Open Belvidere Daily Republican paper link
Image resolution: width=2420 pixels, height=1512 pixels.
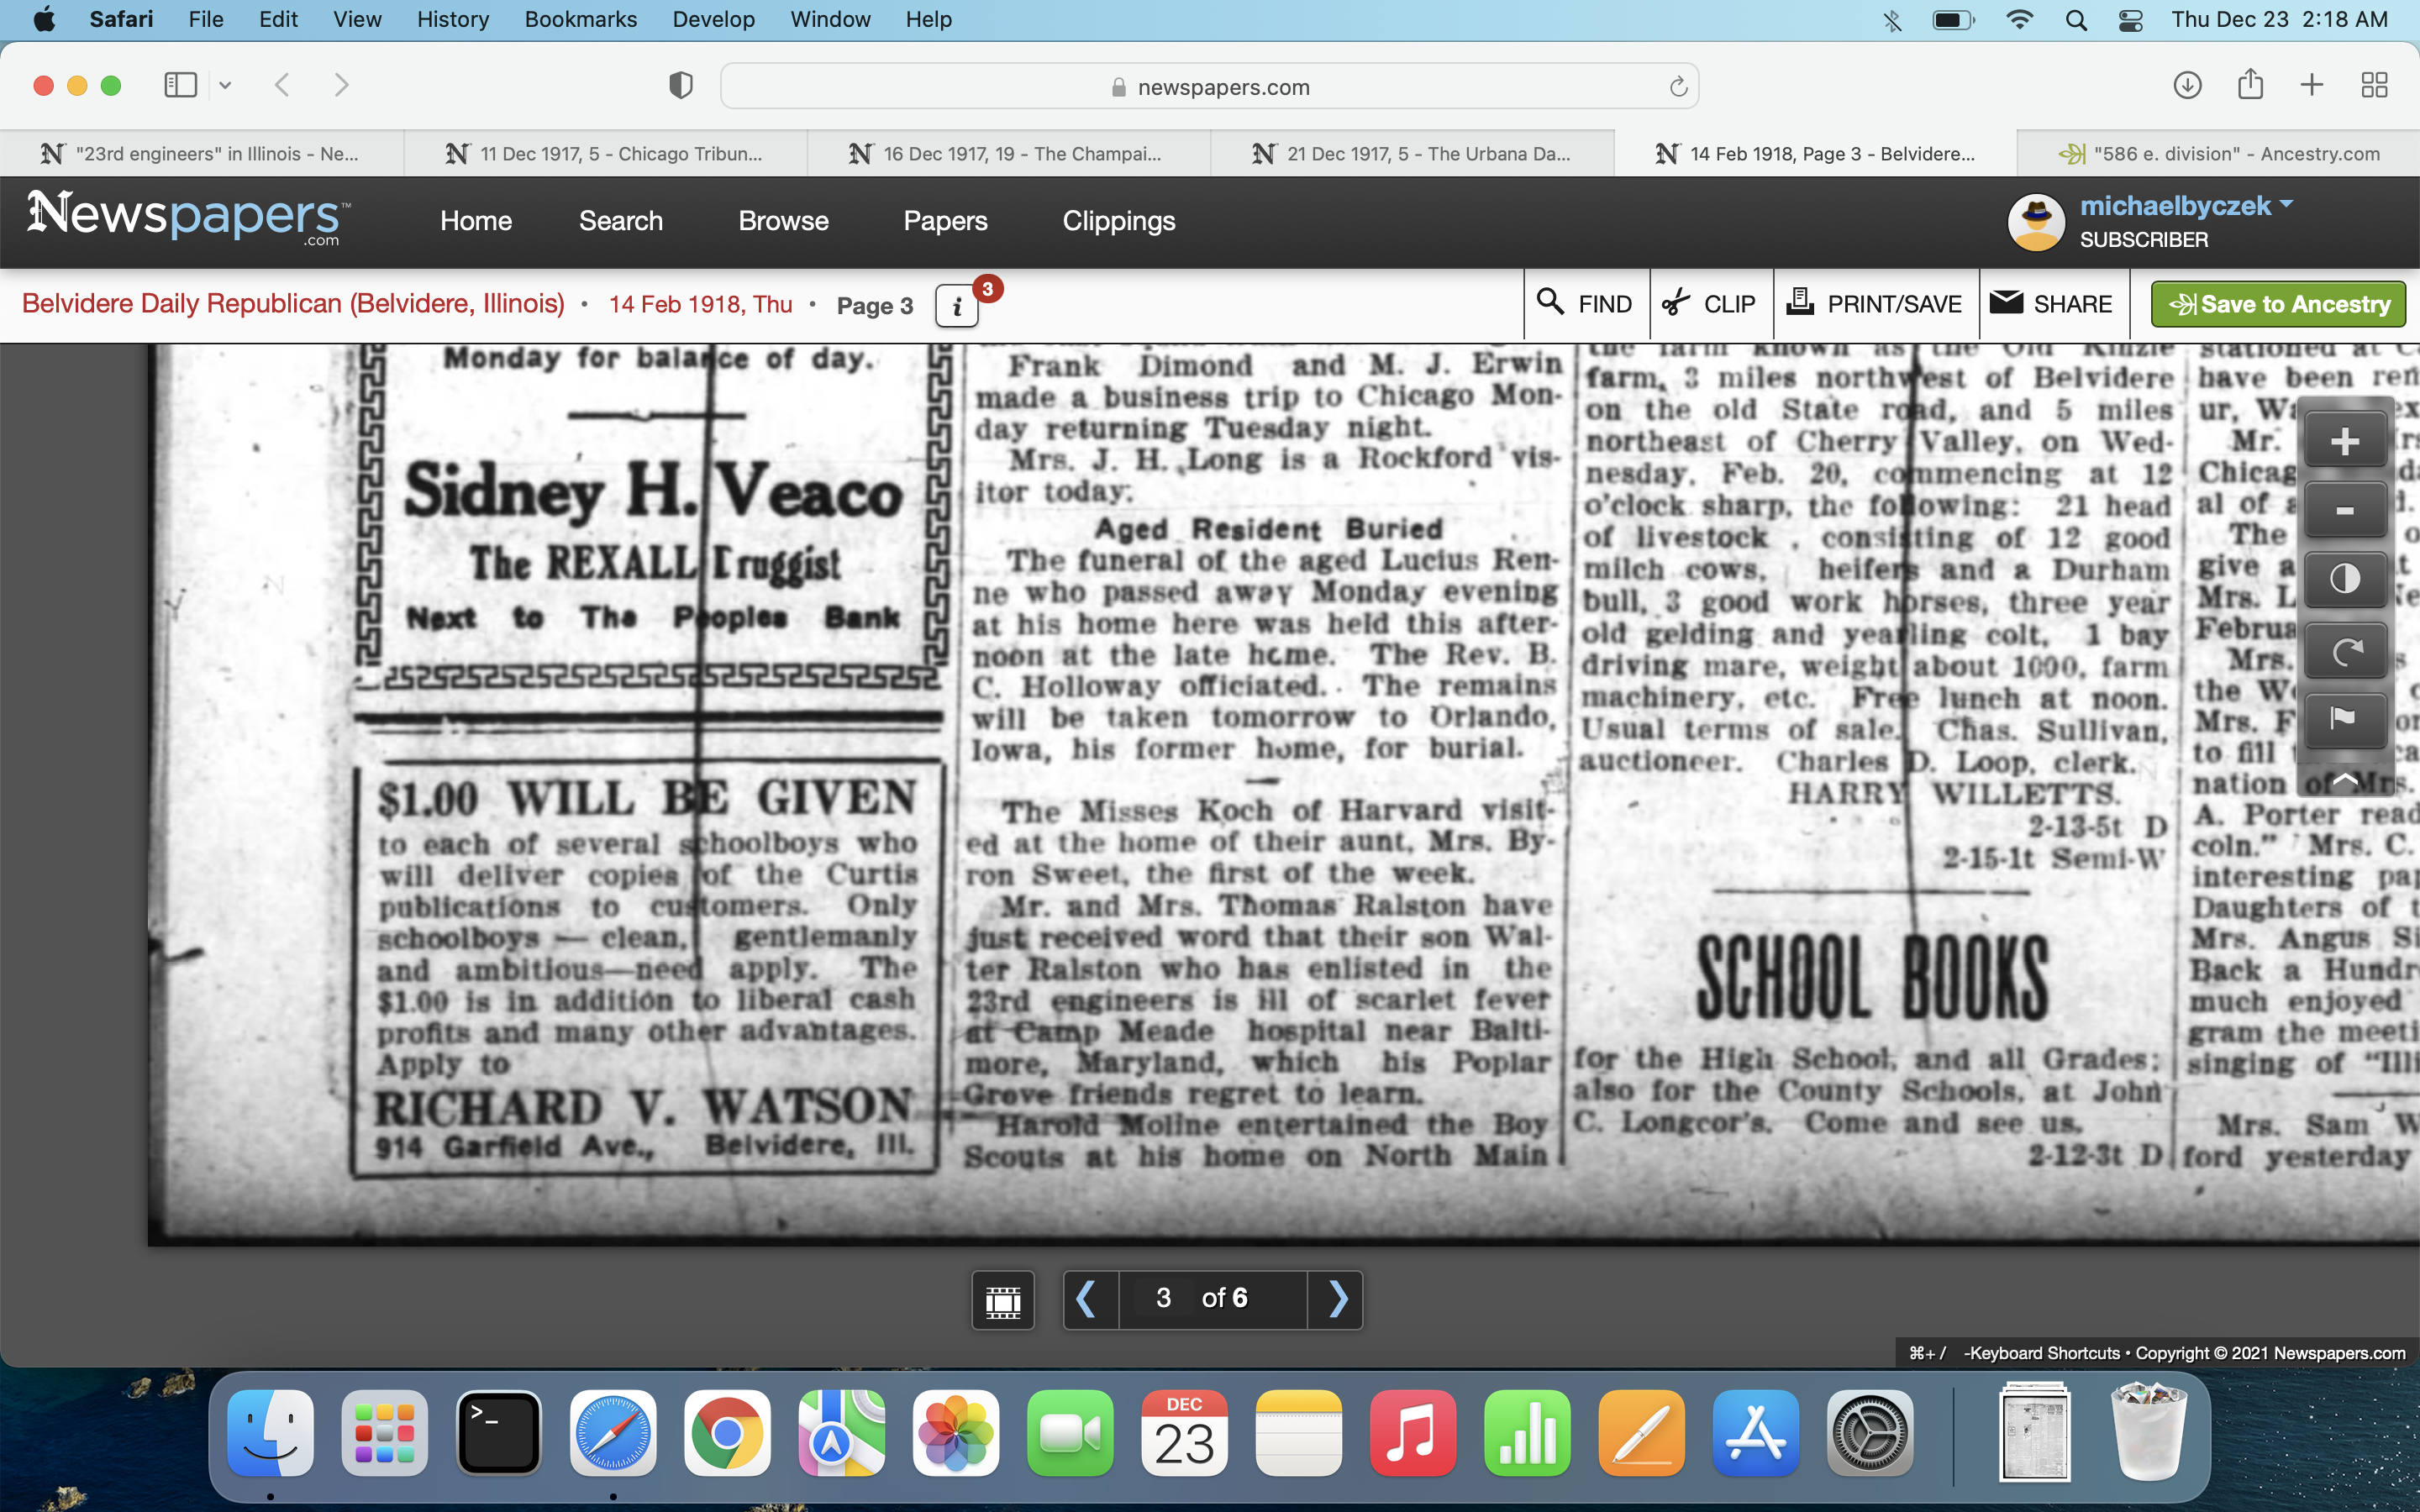pos(293,304)
